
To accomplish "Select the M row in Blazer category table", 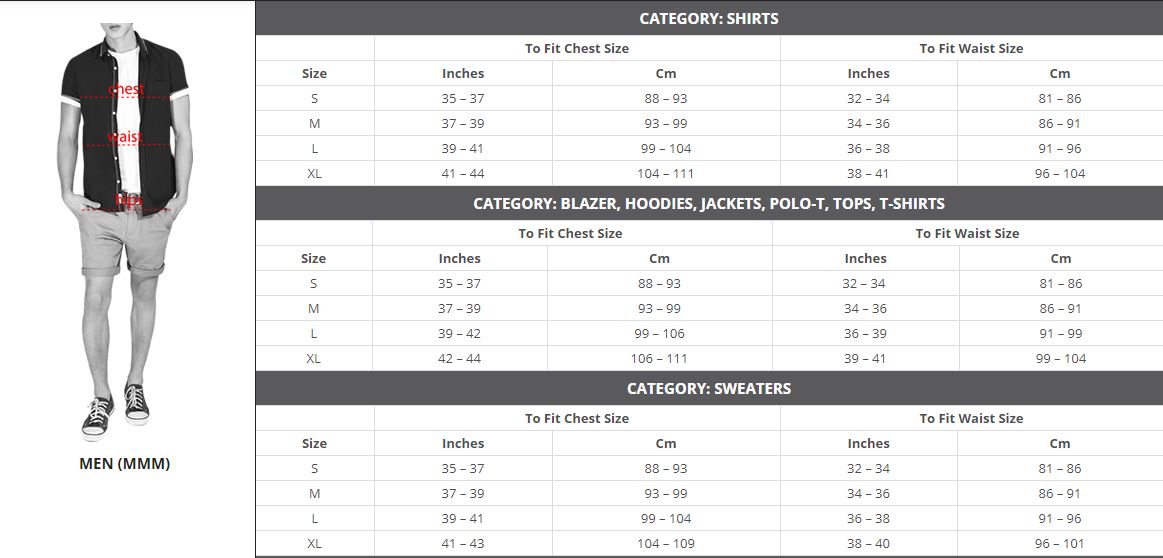I will (709, 309).
